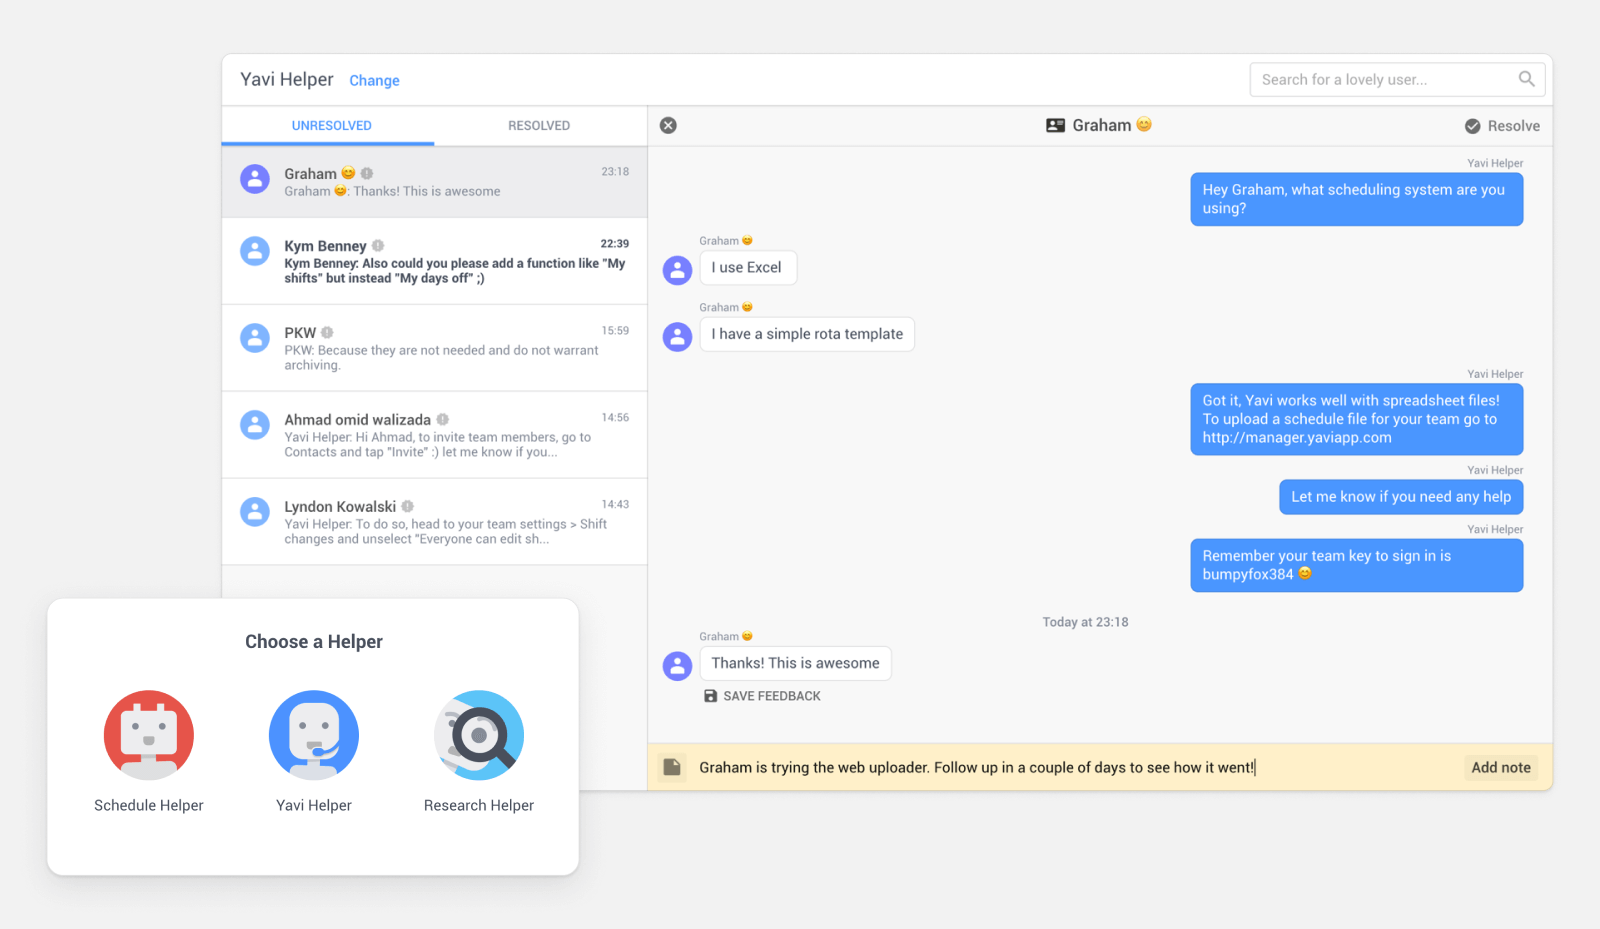
Task: Click avatar beside "simple rota template" message
Action: tap(678, 336)
